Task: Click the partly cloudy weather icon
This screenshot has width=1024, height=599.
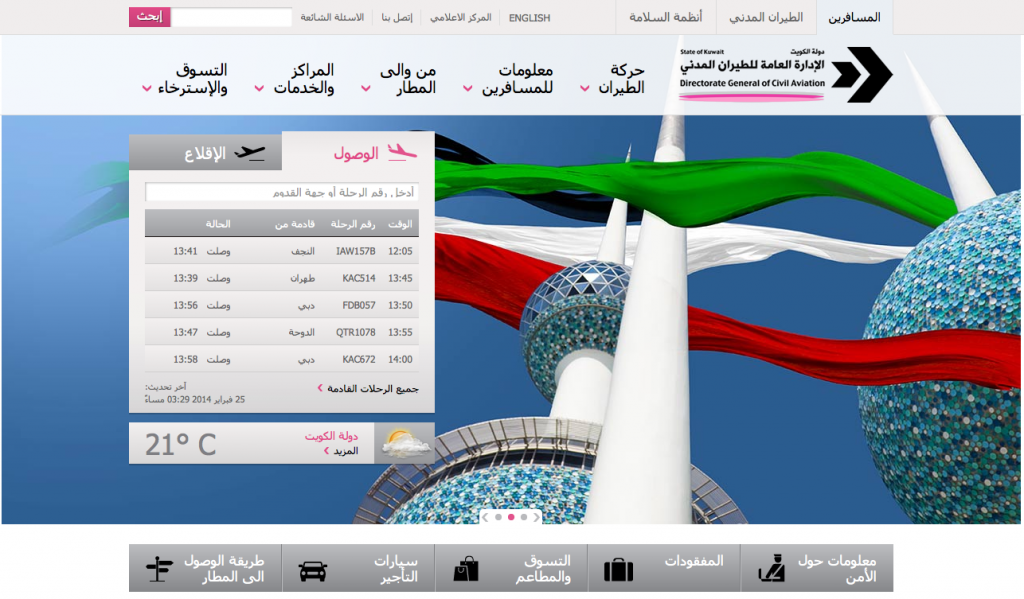Action: tap(406, 443)
